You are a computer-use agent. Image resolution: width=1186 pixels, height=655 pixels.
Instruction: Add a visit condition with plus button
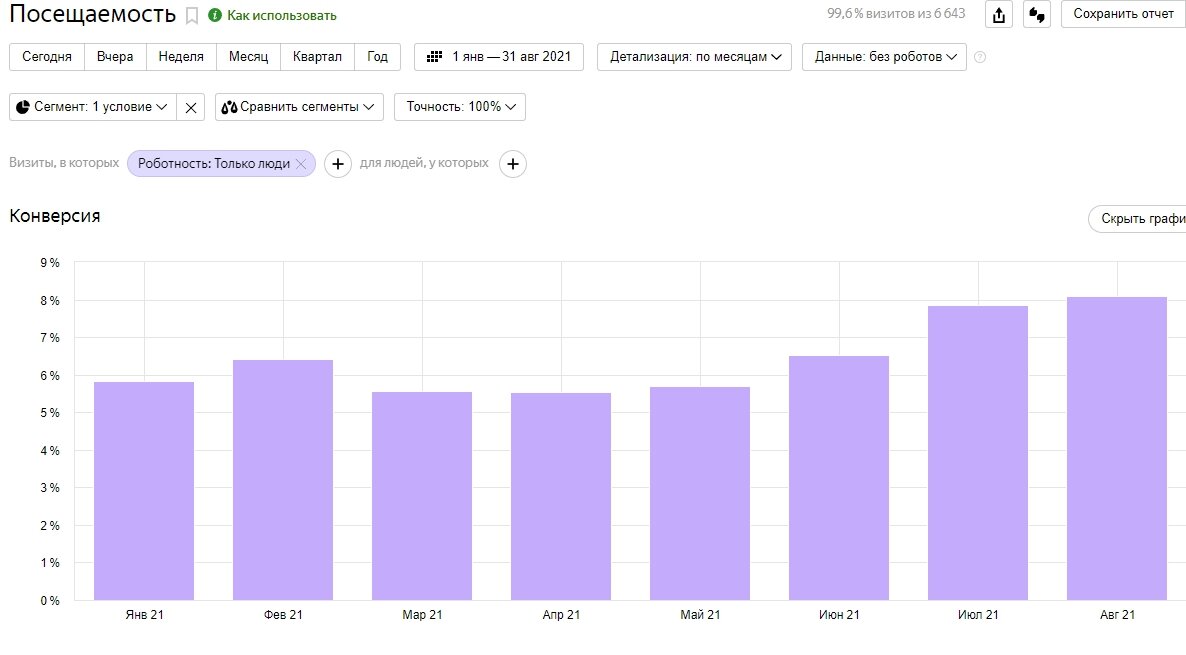click(x=338, y=163)
